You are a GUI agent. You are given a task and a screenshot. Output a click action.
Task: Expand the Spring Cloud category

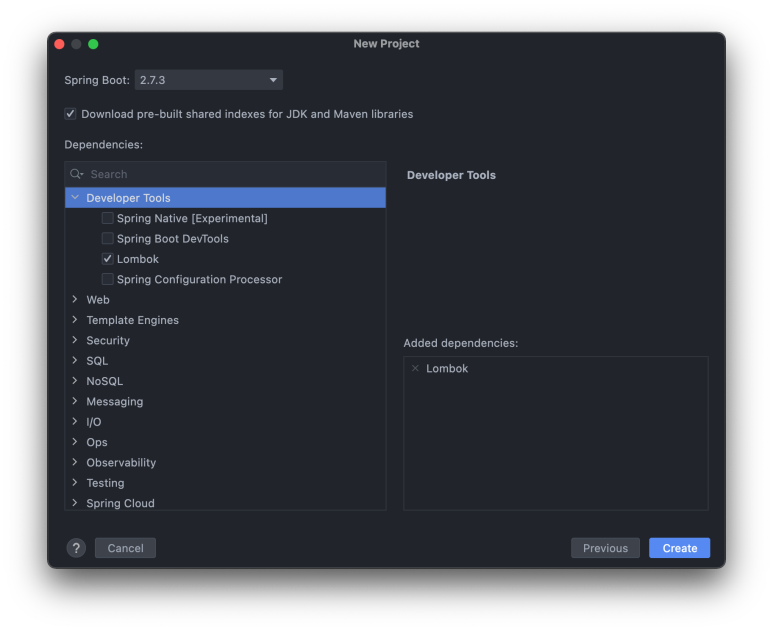coord(75,503)
